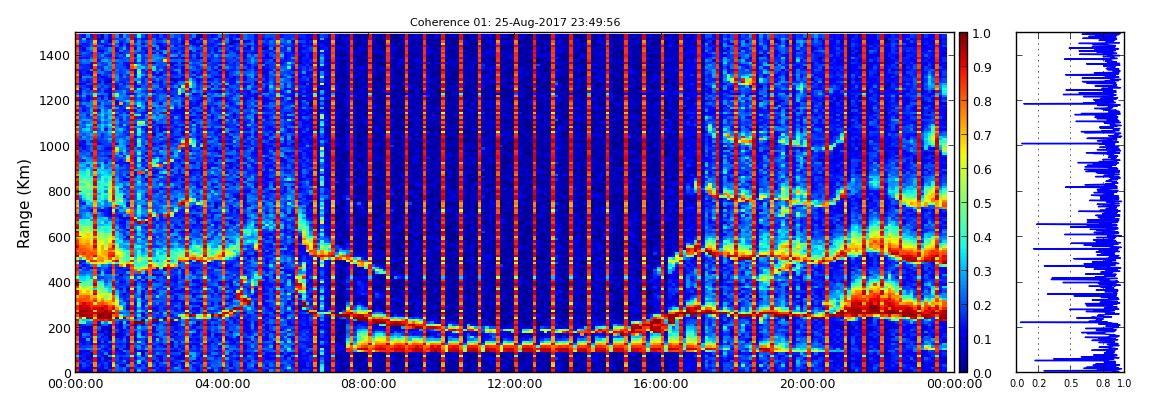This screenshot has height=407, width=1150.
Task: Click the colorbar 0.4 label
Action: click(x=983, y=237)
